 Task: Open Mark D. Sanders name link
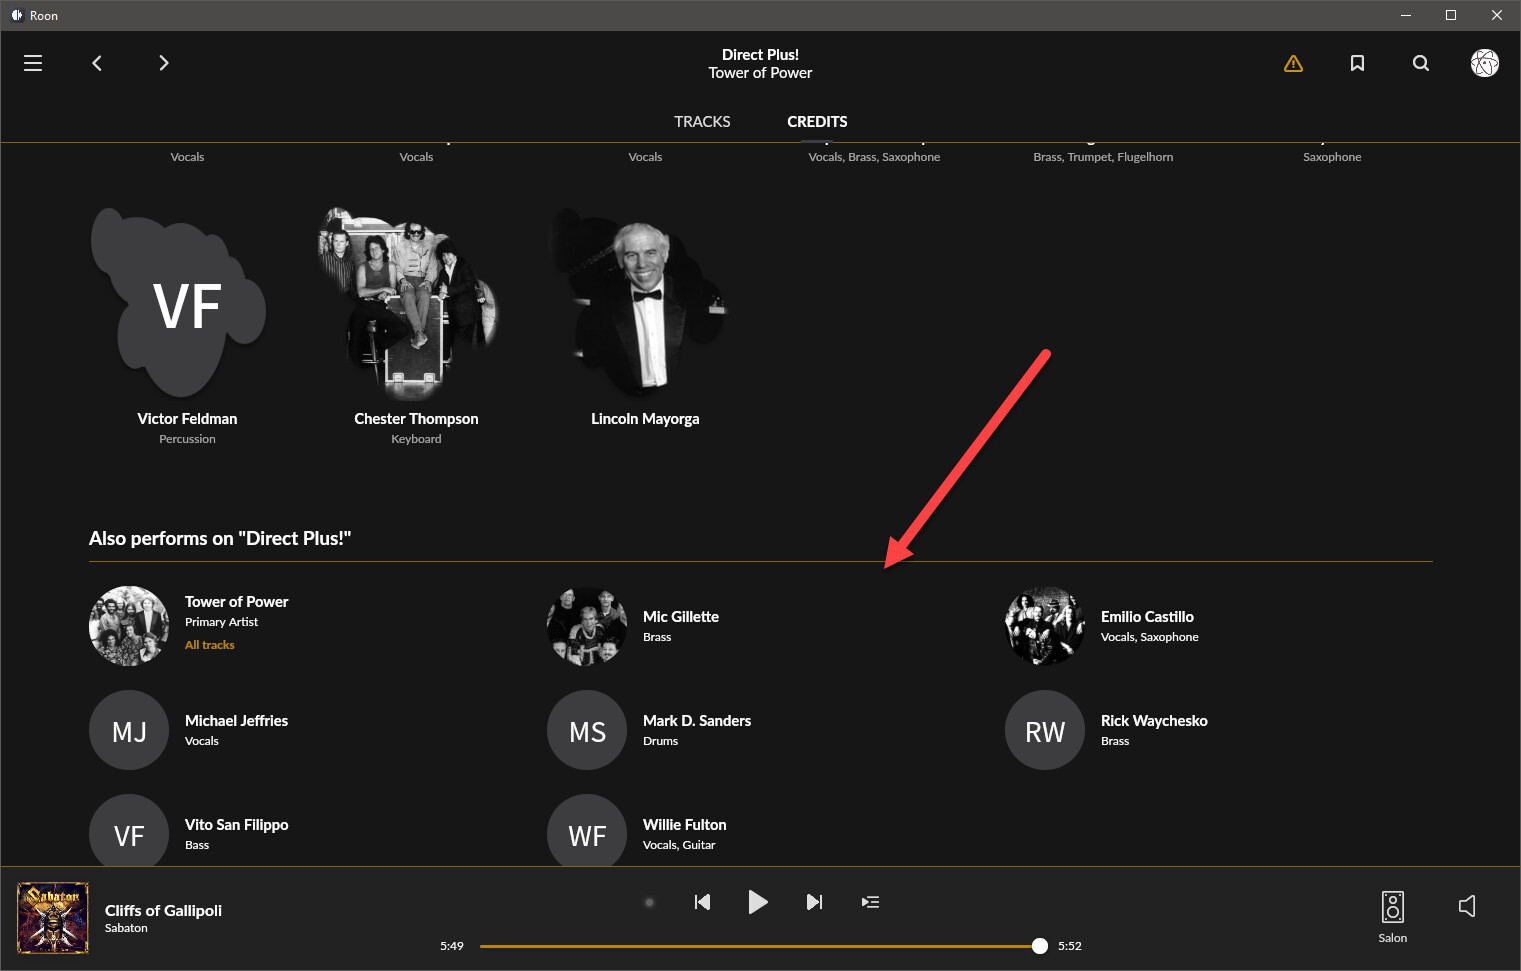pyautogui.click(x=697, y=721)
